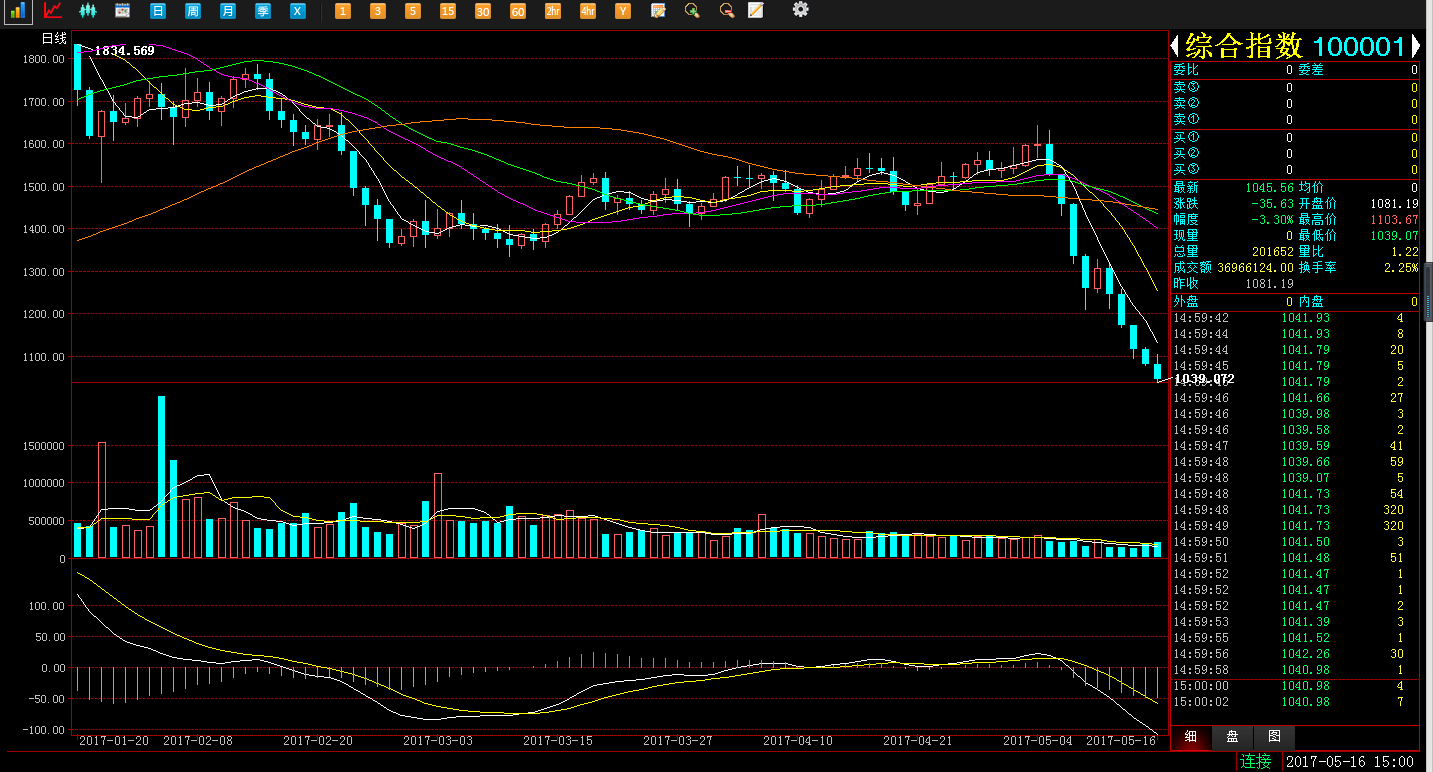The image size is (1433, 772).
Task: Click the highest price 1103.67
Action: pos(1394,219)
